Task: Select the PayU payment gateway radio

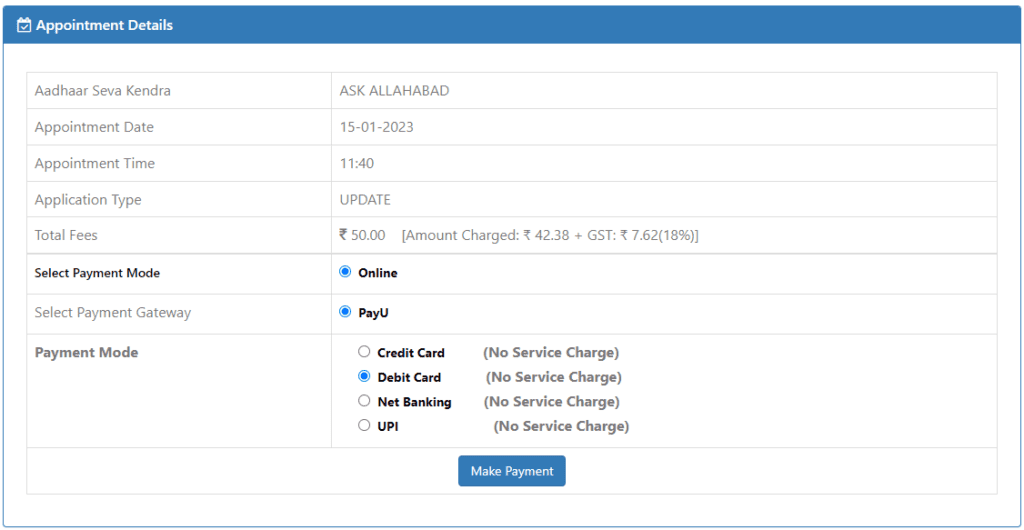Action: [345, 312]
